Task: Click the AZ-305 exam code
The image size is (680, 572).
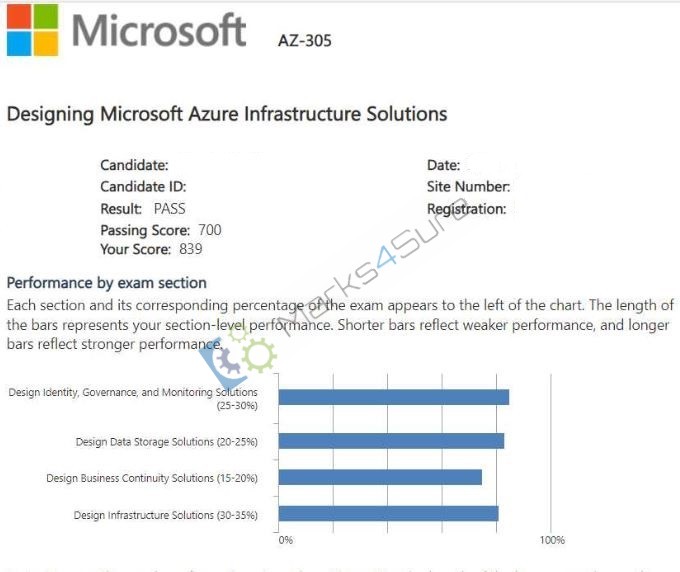Action: point(305,41)
